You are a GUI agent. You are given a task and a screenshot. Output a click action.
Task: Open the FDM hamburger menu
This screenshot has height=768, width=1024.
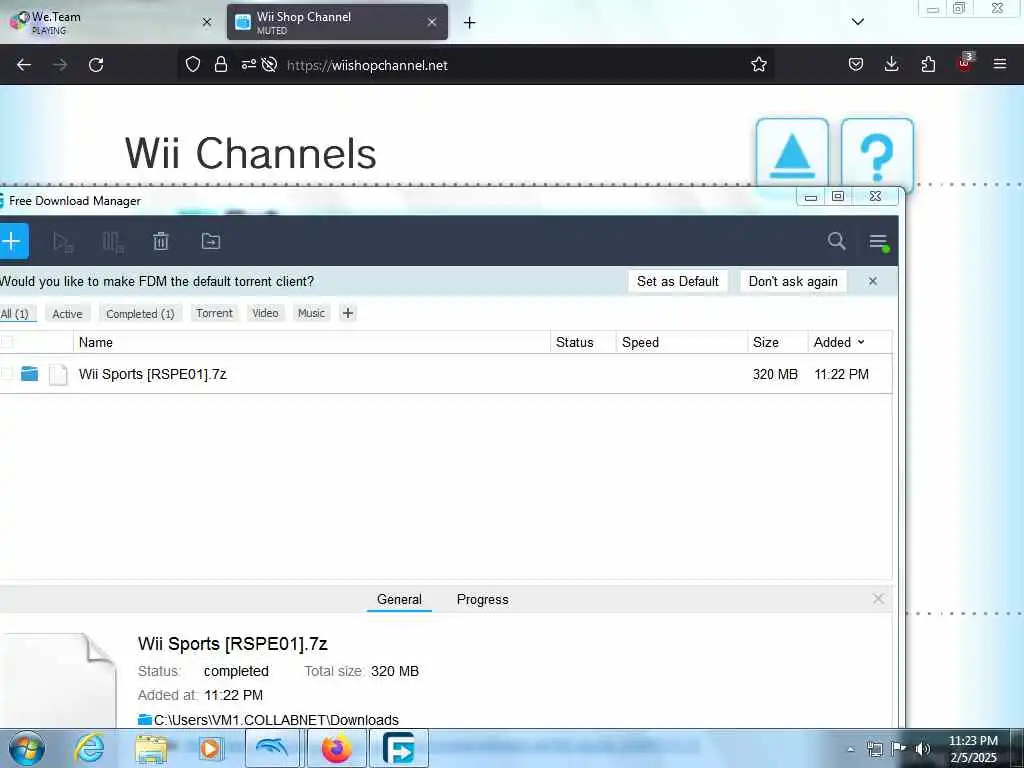click(x=878, y=242)
